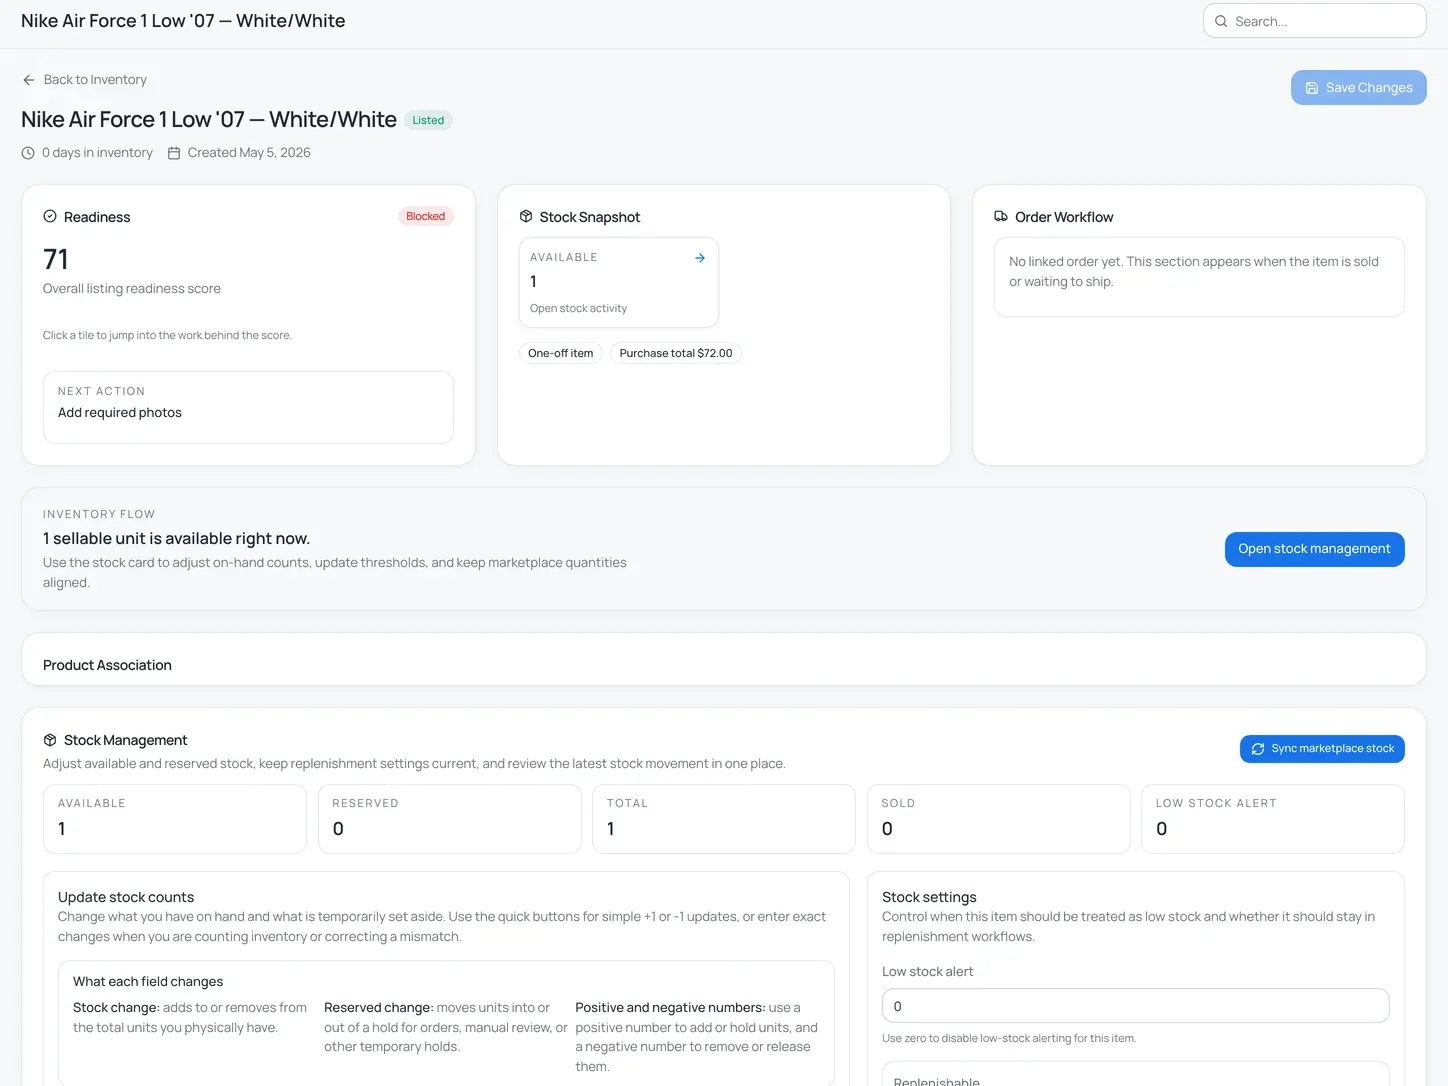Click the back arrow icon beside Back to Inventory

pos(29,80)
